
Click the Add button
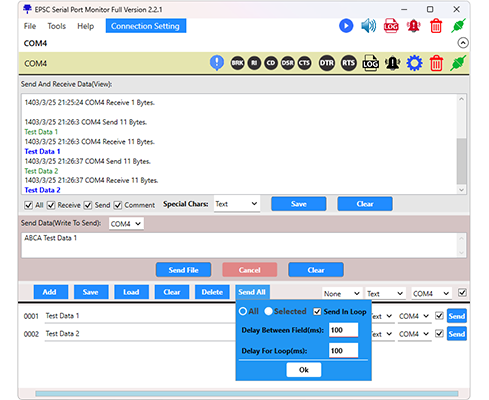[x=51, y=292]
